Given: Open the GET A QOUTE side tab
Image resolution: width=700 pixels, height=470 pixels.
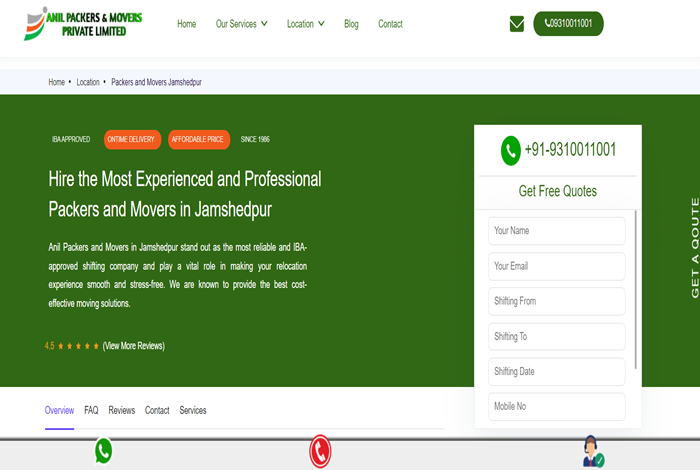Looking at the screenshot, I should coord(695,248).
